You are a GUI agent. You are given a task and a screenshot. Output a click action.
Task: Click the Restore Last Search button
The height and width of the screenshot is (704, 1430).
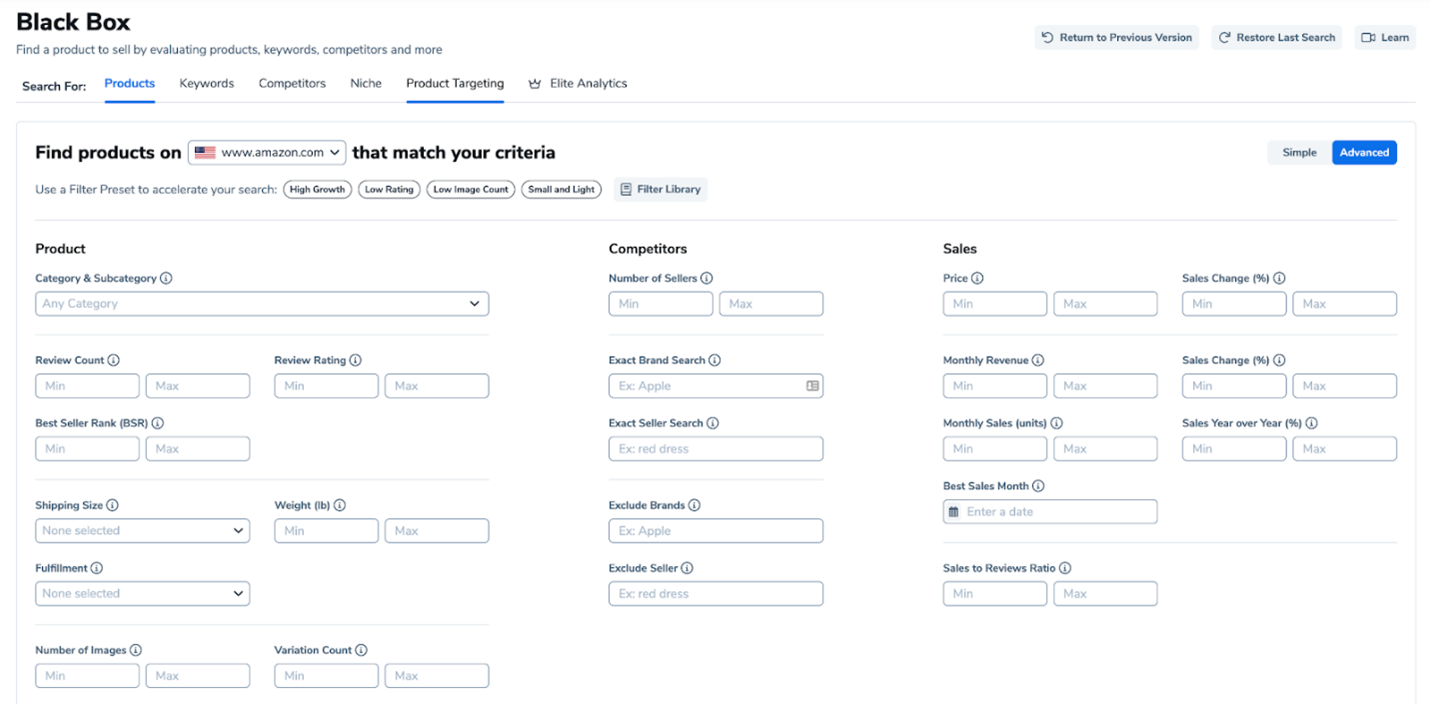(1276, 38)
